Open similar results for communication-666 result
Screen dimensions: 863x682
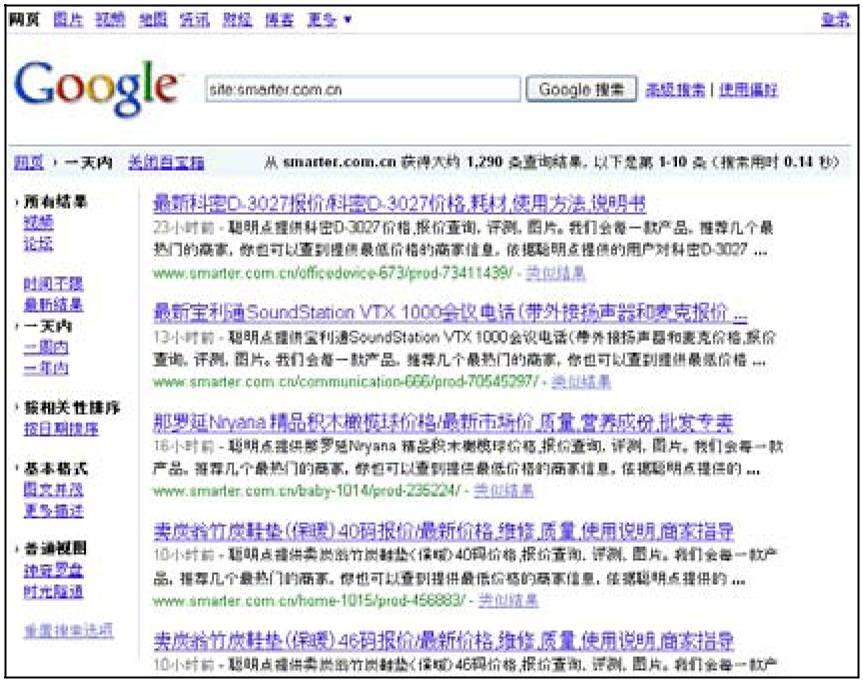click(581, 382)
